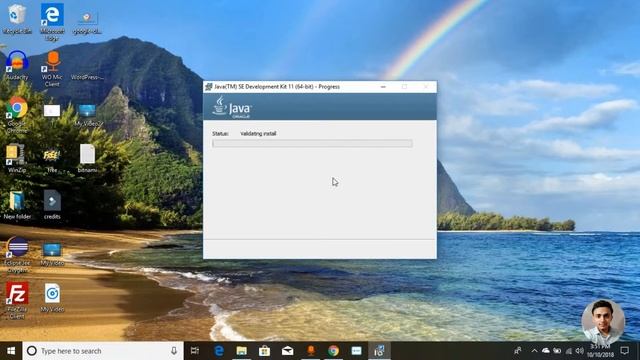
Task: Open the People icon in system tray
Action: 518,351
